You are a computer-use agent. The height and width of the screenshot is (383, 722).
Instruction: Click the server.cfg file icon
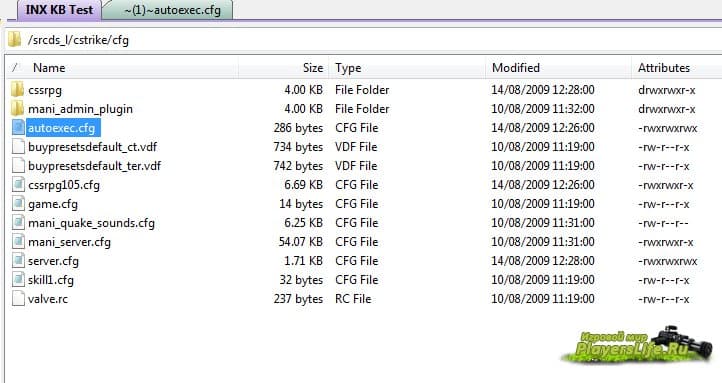(18, 261)
